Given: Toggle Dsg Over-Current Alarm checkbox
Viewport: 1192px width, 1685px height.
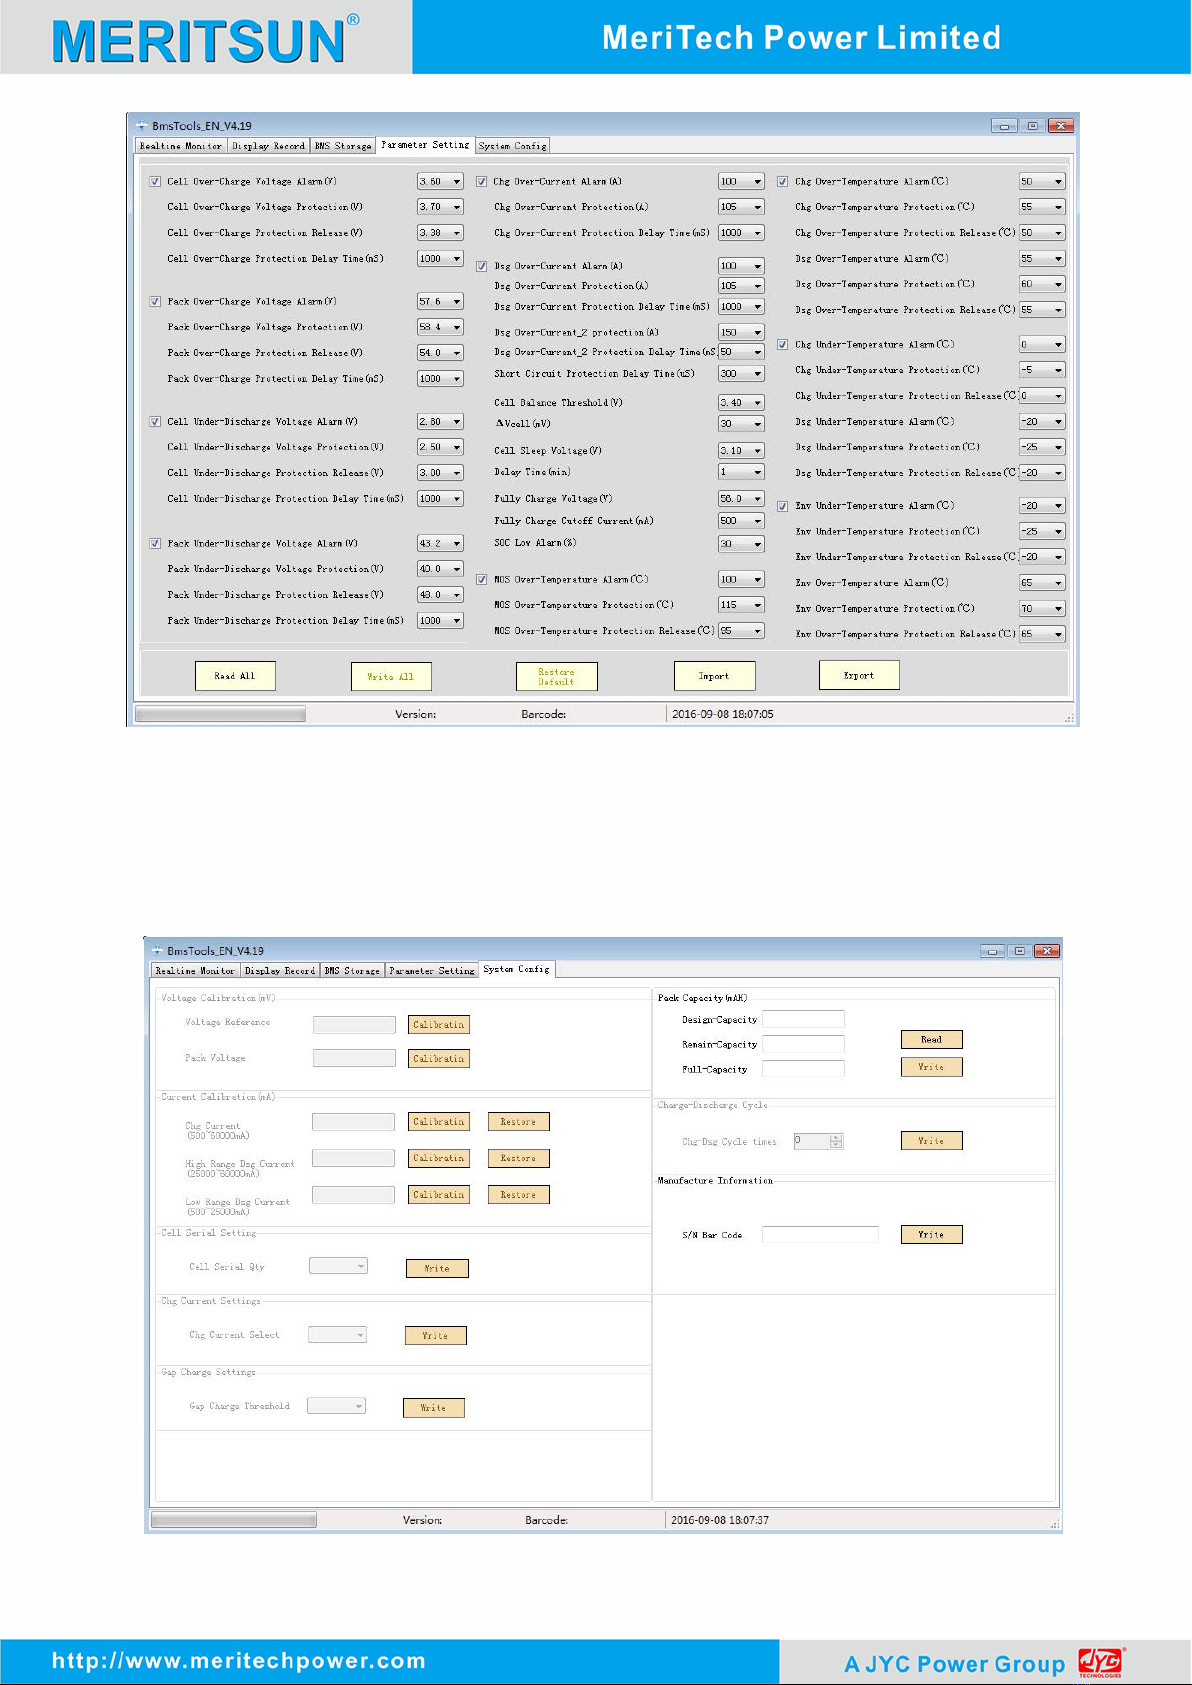Looking at the screenshot, I should point(481,267).
